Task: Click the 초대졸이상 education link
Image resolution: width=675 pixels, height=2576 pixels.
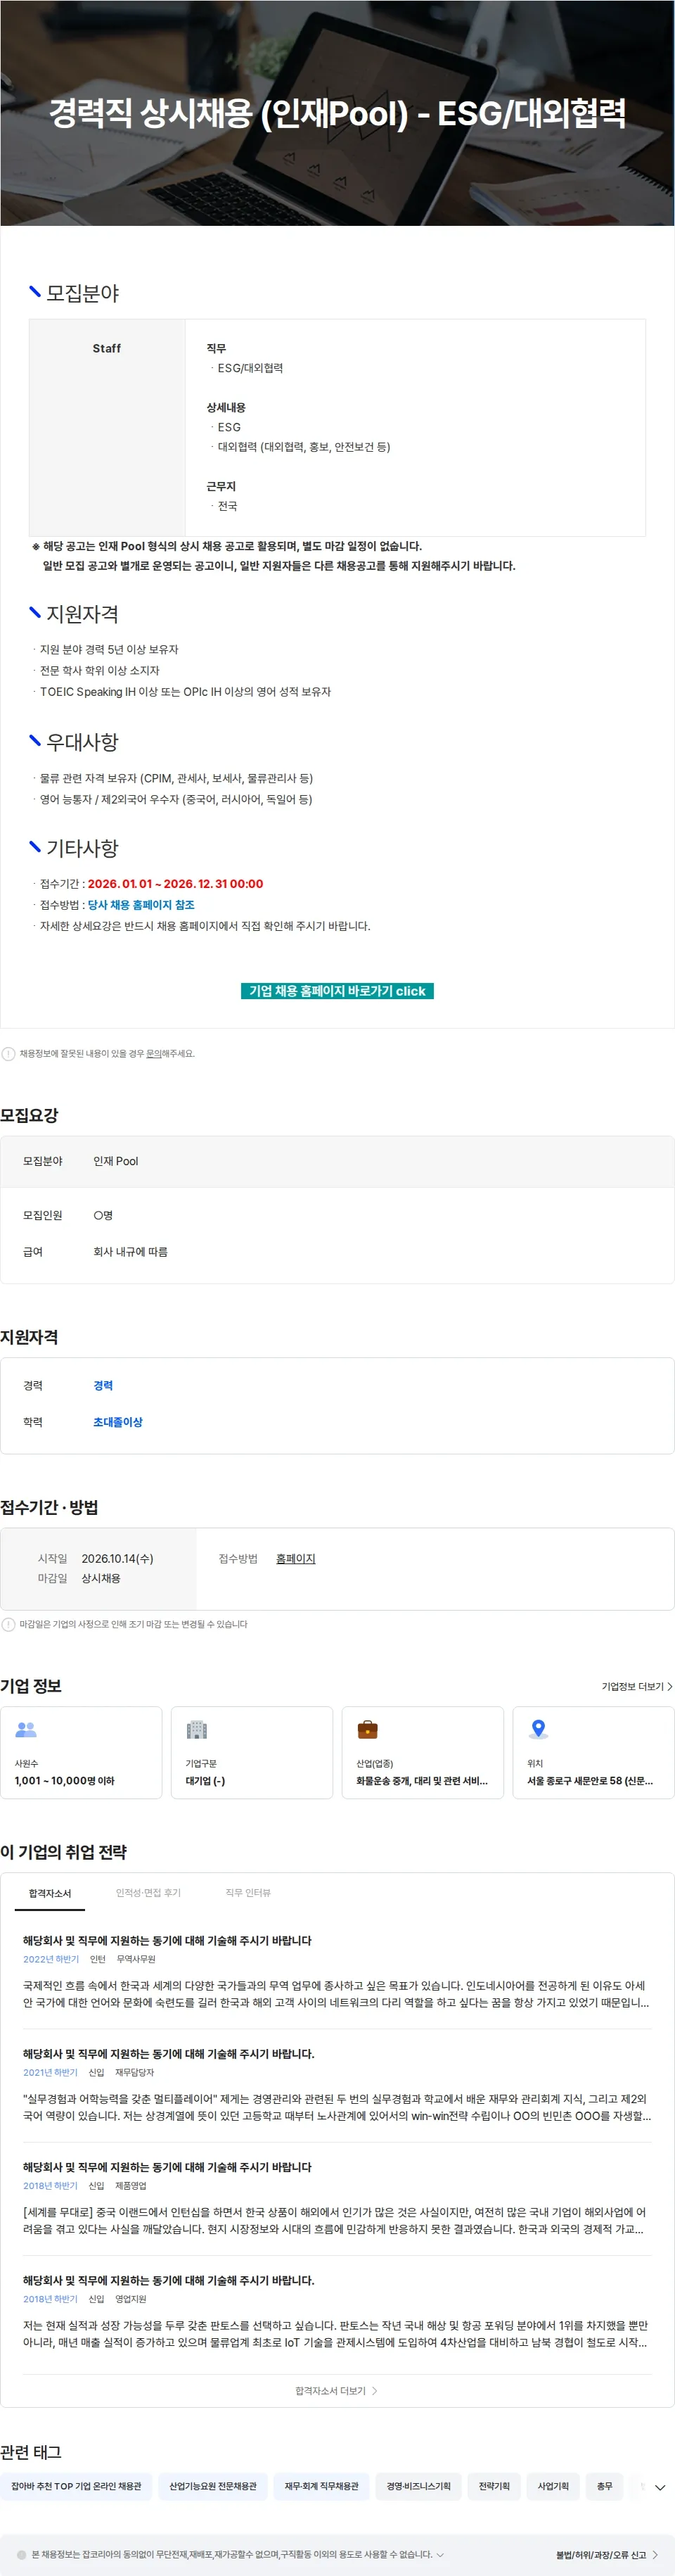Action: coord(118,1422)
